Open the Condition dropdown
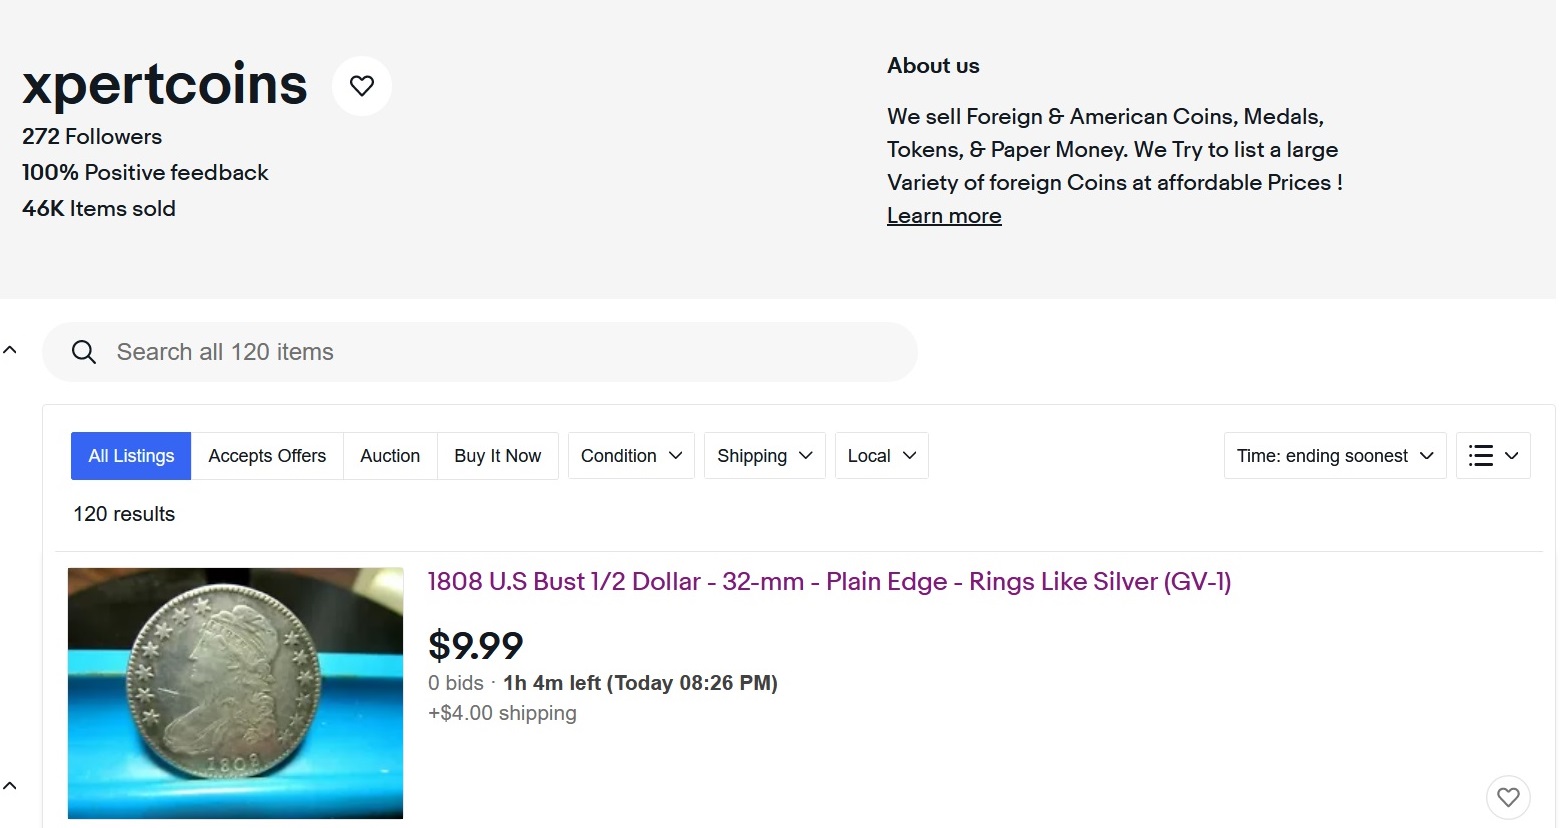 click(x=631, y=456)
